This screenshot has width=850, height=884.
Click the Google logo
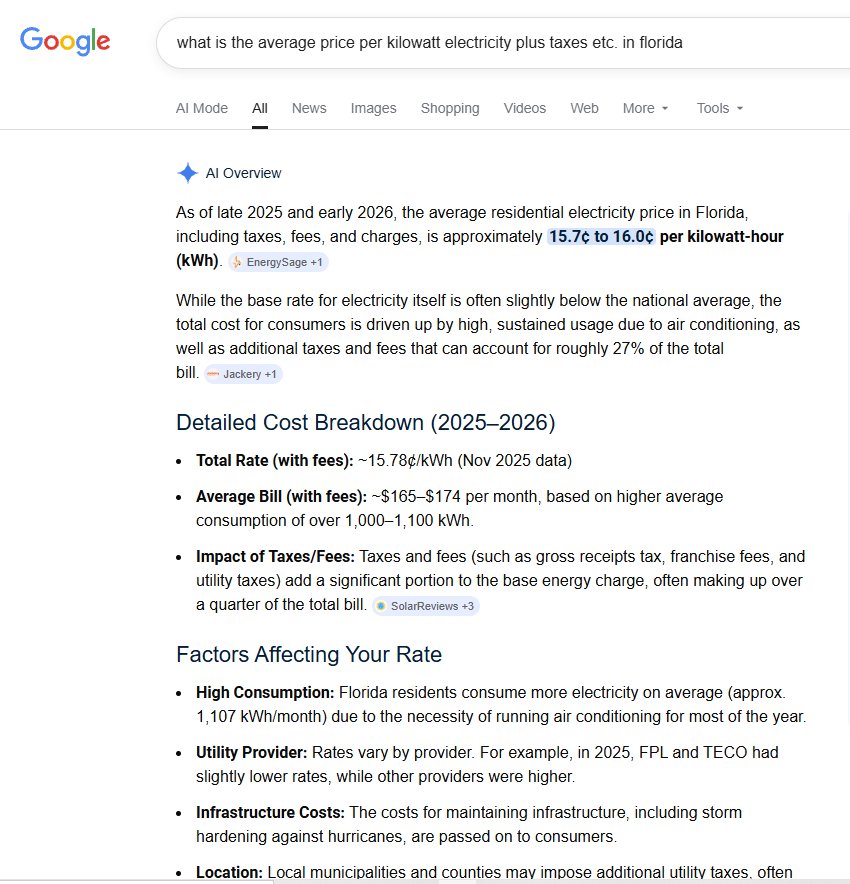(65, 40)
